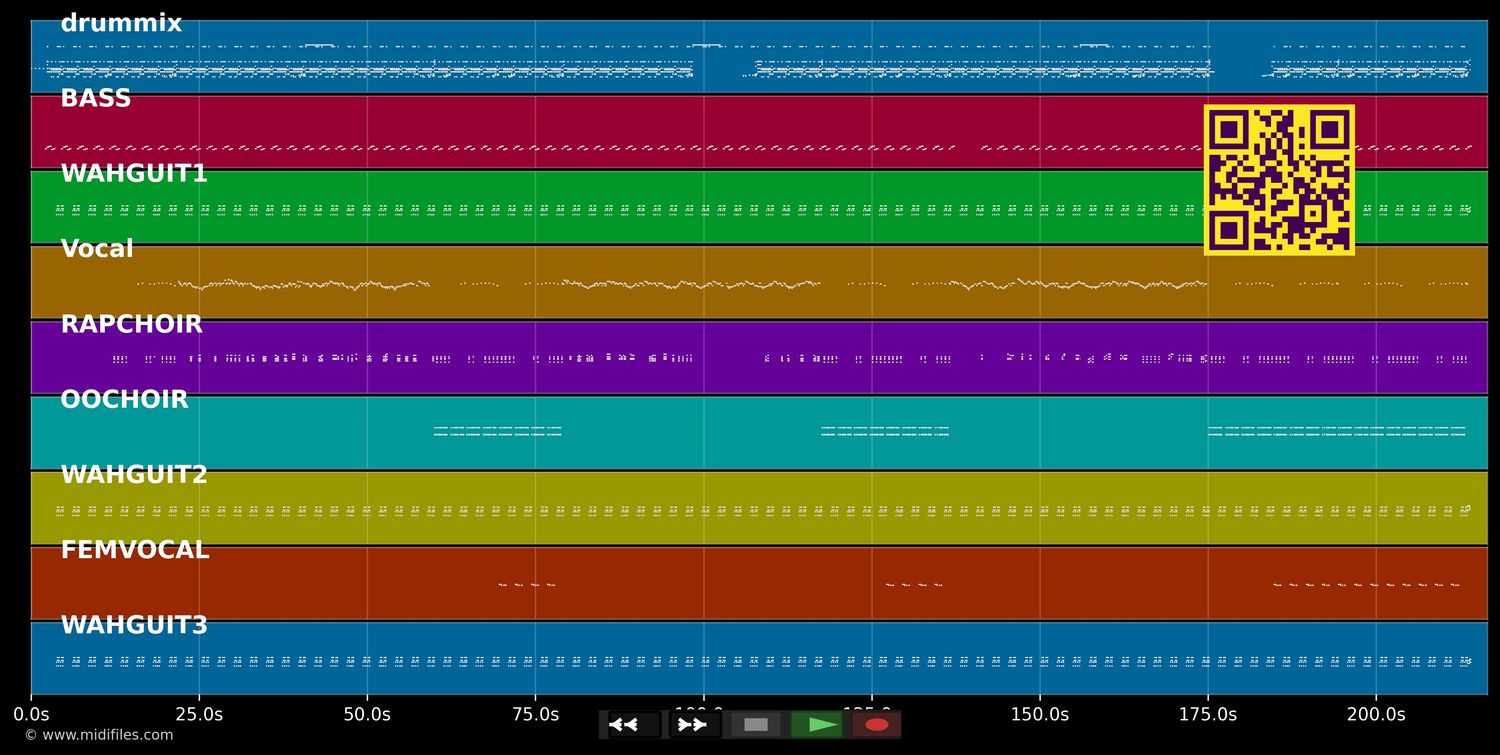1500x755 pixels.
Task: Mute the FEMVOCAL track
Action: point(135,549)
